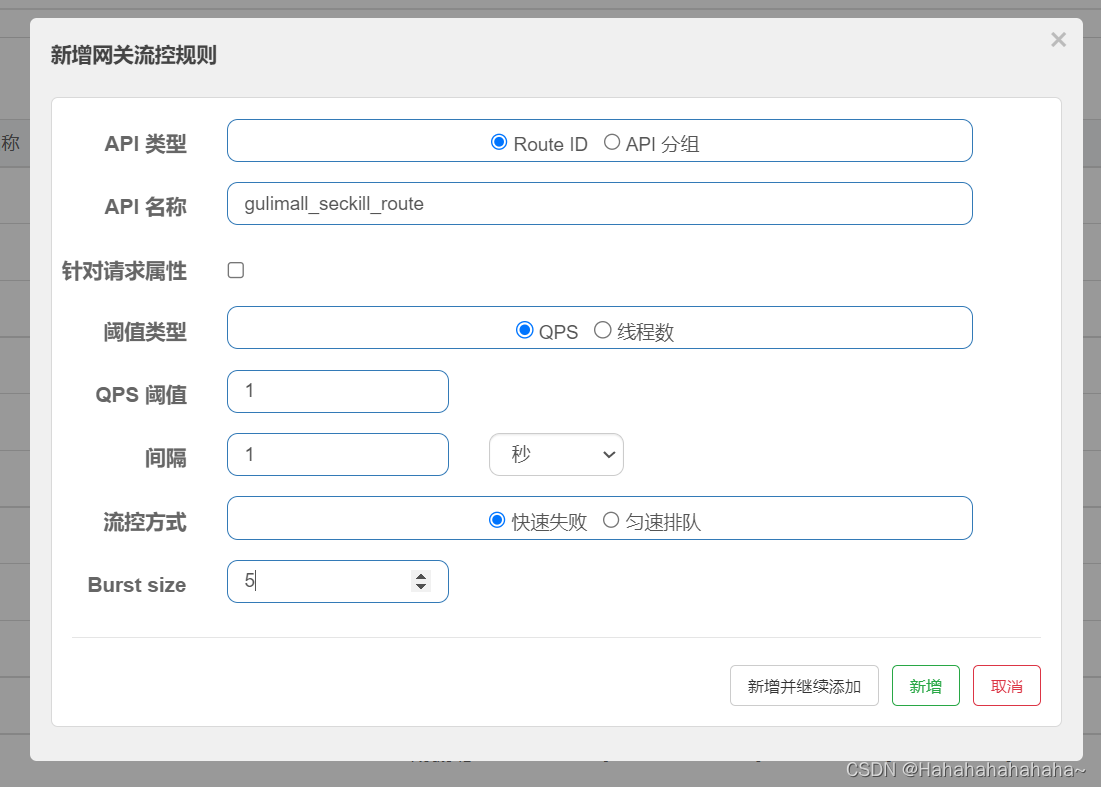Submit the rule with the 新增 button
Screen dimensions: 1101x787
pos(925,685)
